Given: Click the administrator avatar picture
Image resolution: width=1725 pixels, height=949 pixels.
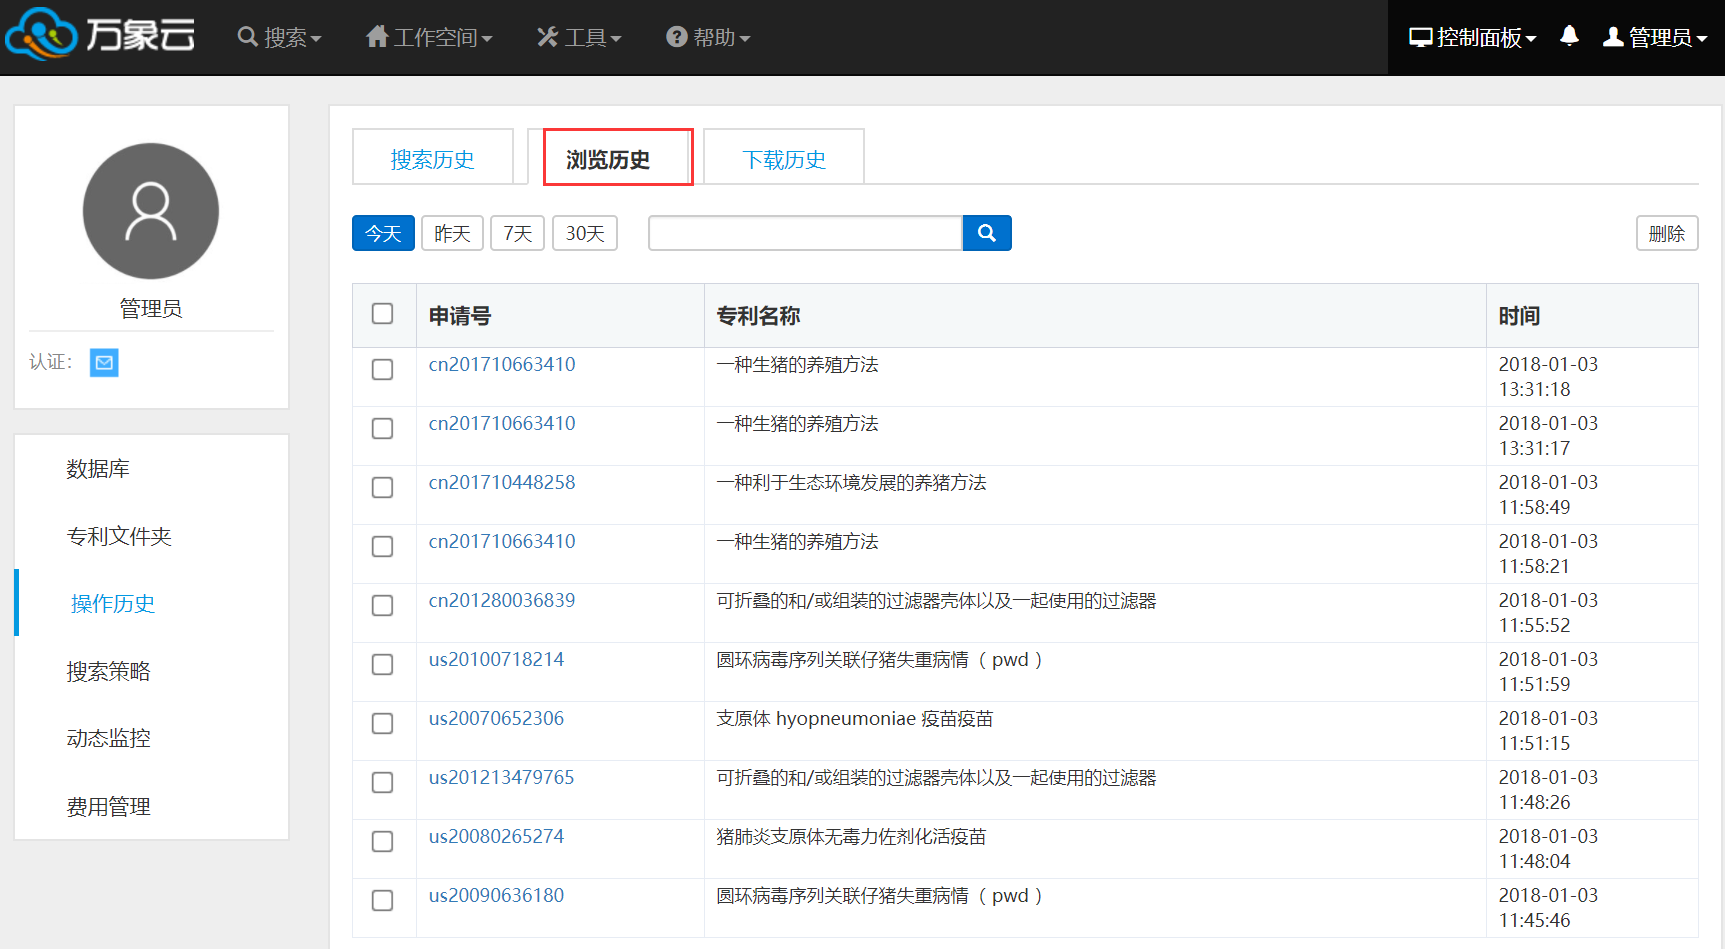Looking at the screenshot, I should pyautogui.click(x=151, y=211).
